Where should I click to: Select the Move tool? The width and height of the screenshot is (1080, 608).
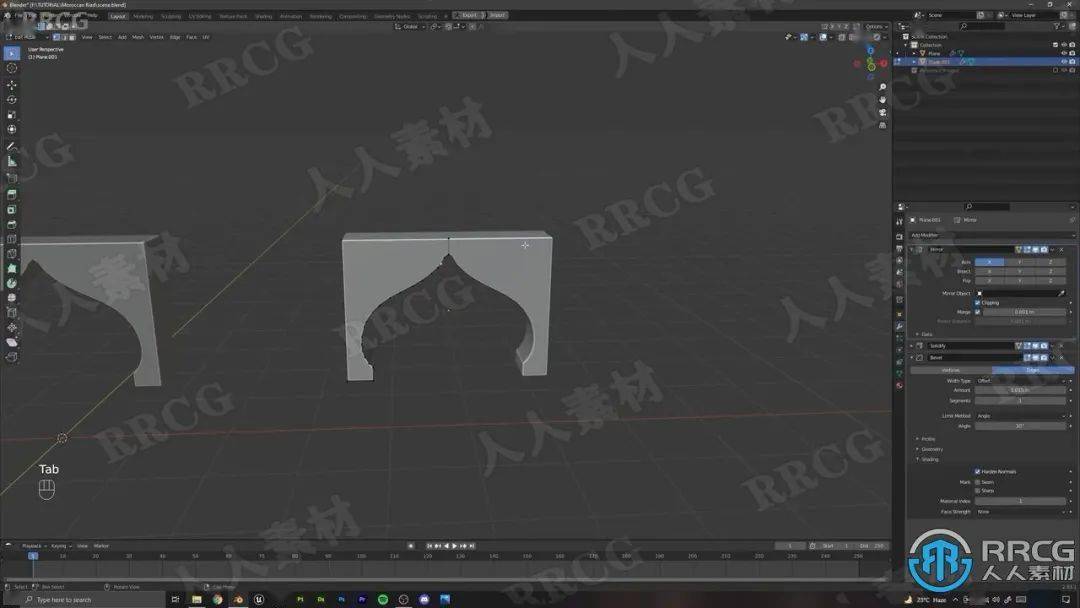click(x=12, y=85)
